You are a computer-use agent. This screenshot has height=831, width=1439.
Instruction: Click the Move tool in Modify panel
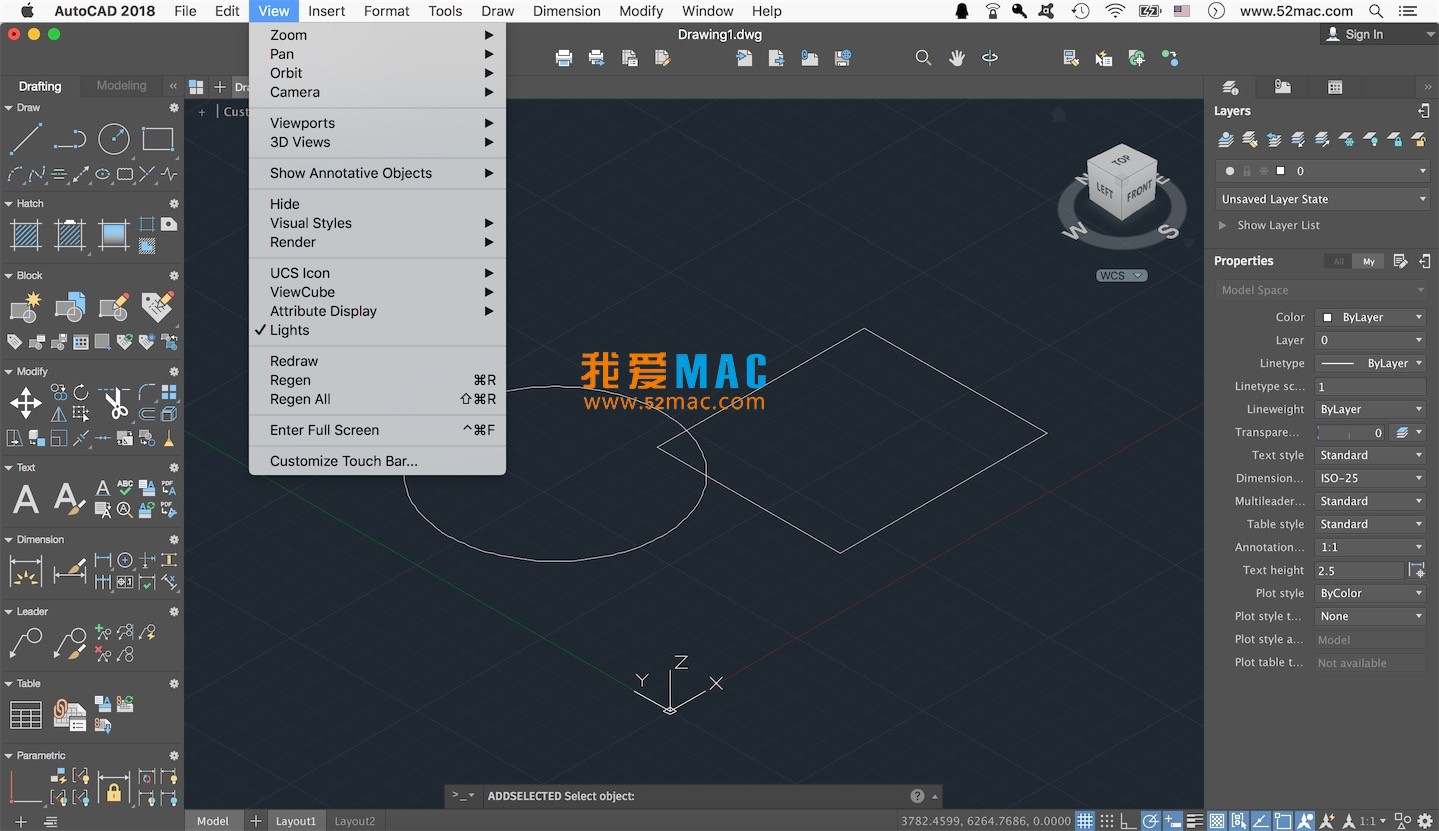(25, 403)
